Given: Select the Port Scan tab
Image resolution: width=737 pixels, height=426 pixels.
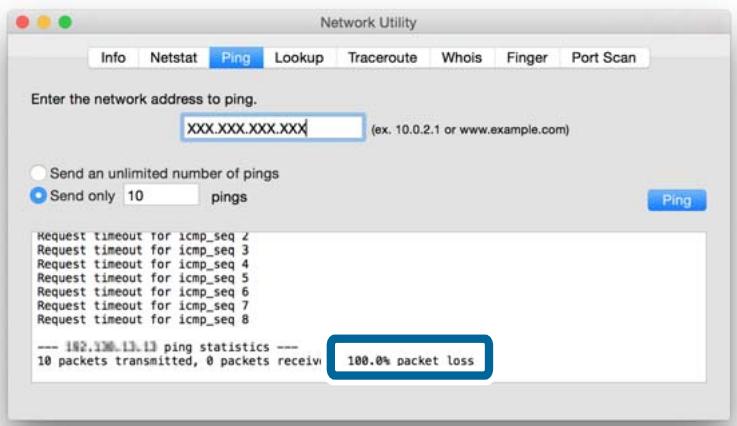Looking at the screenshot, I should point(604,58).
